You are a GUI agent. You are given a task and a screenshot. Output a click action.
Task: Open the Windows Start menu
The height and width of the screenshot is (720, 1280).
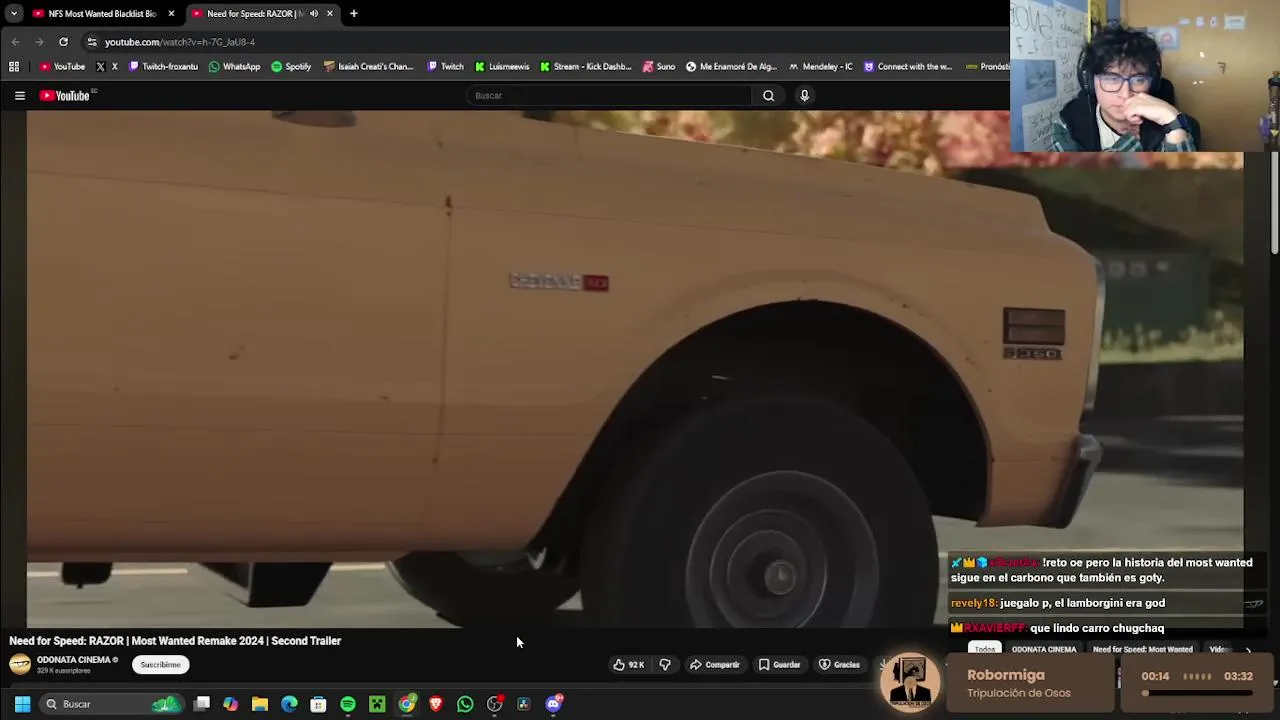click(22, 704)
